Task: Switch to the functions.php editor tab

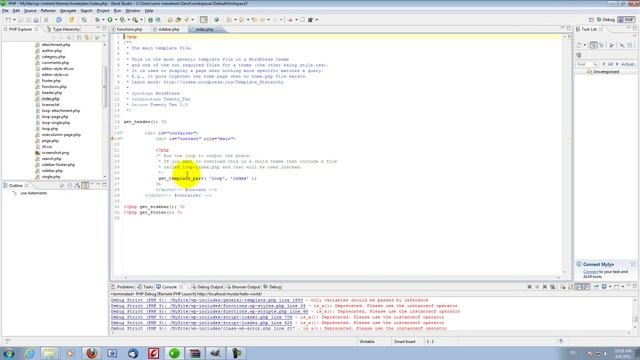Action: click(x=129, y=29)
